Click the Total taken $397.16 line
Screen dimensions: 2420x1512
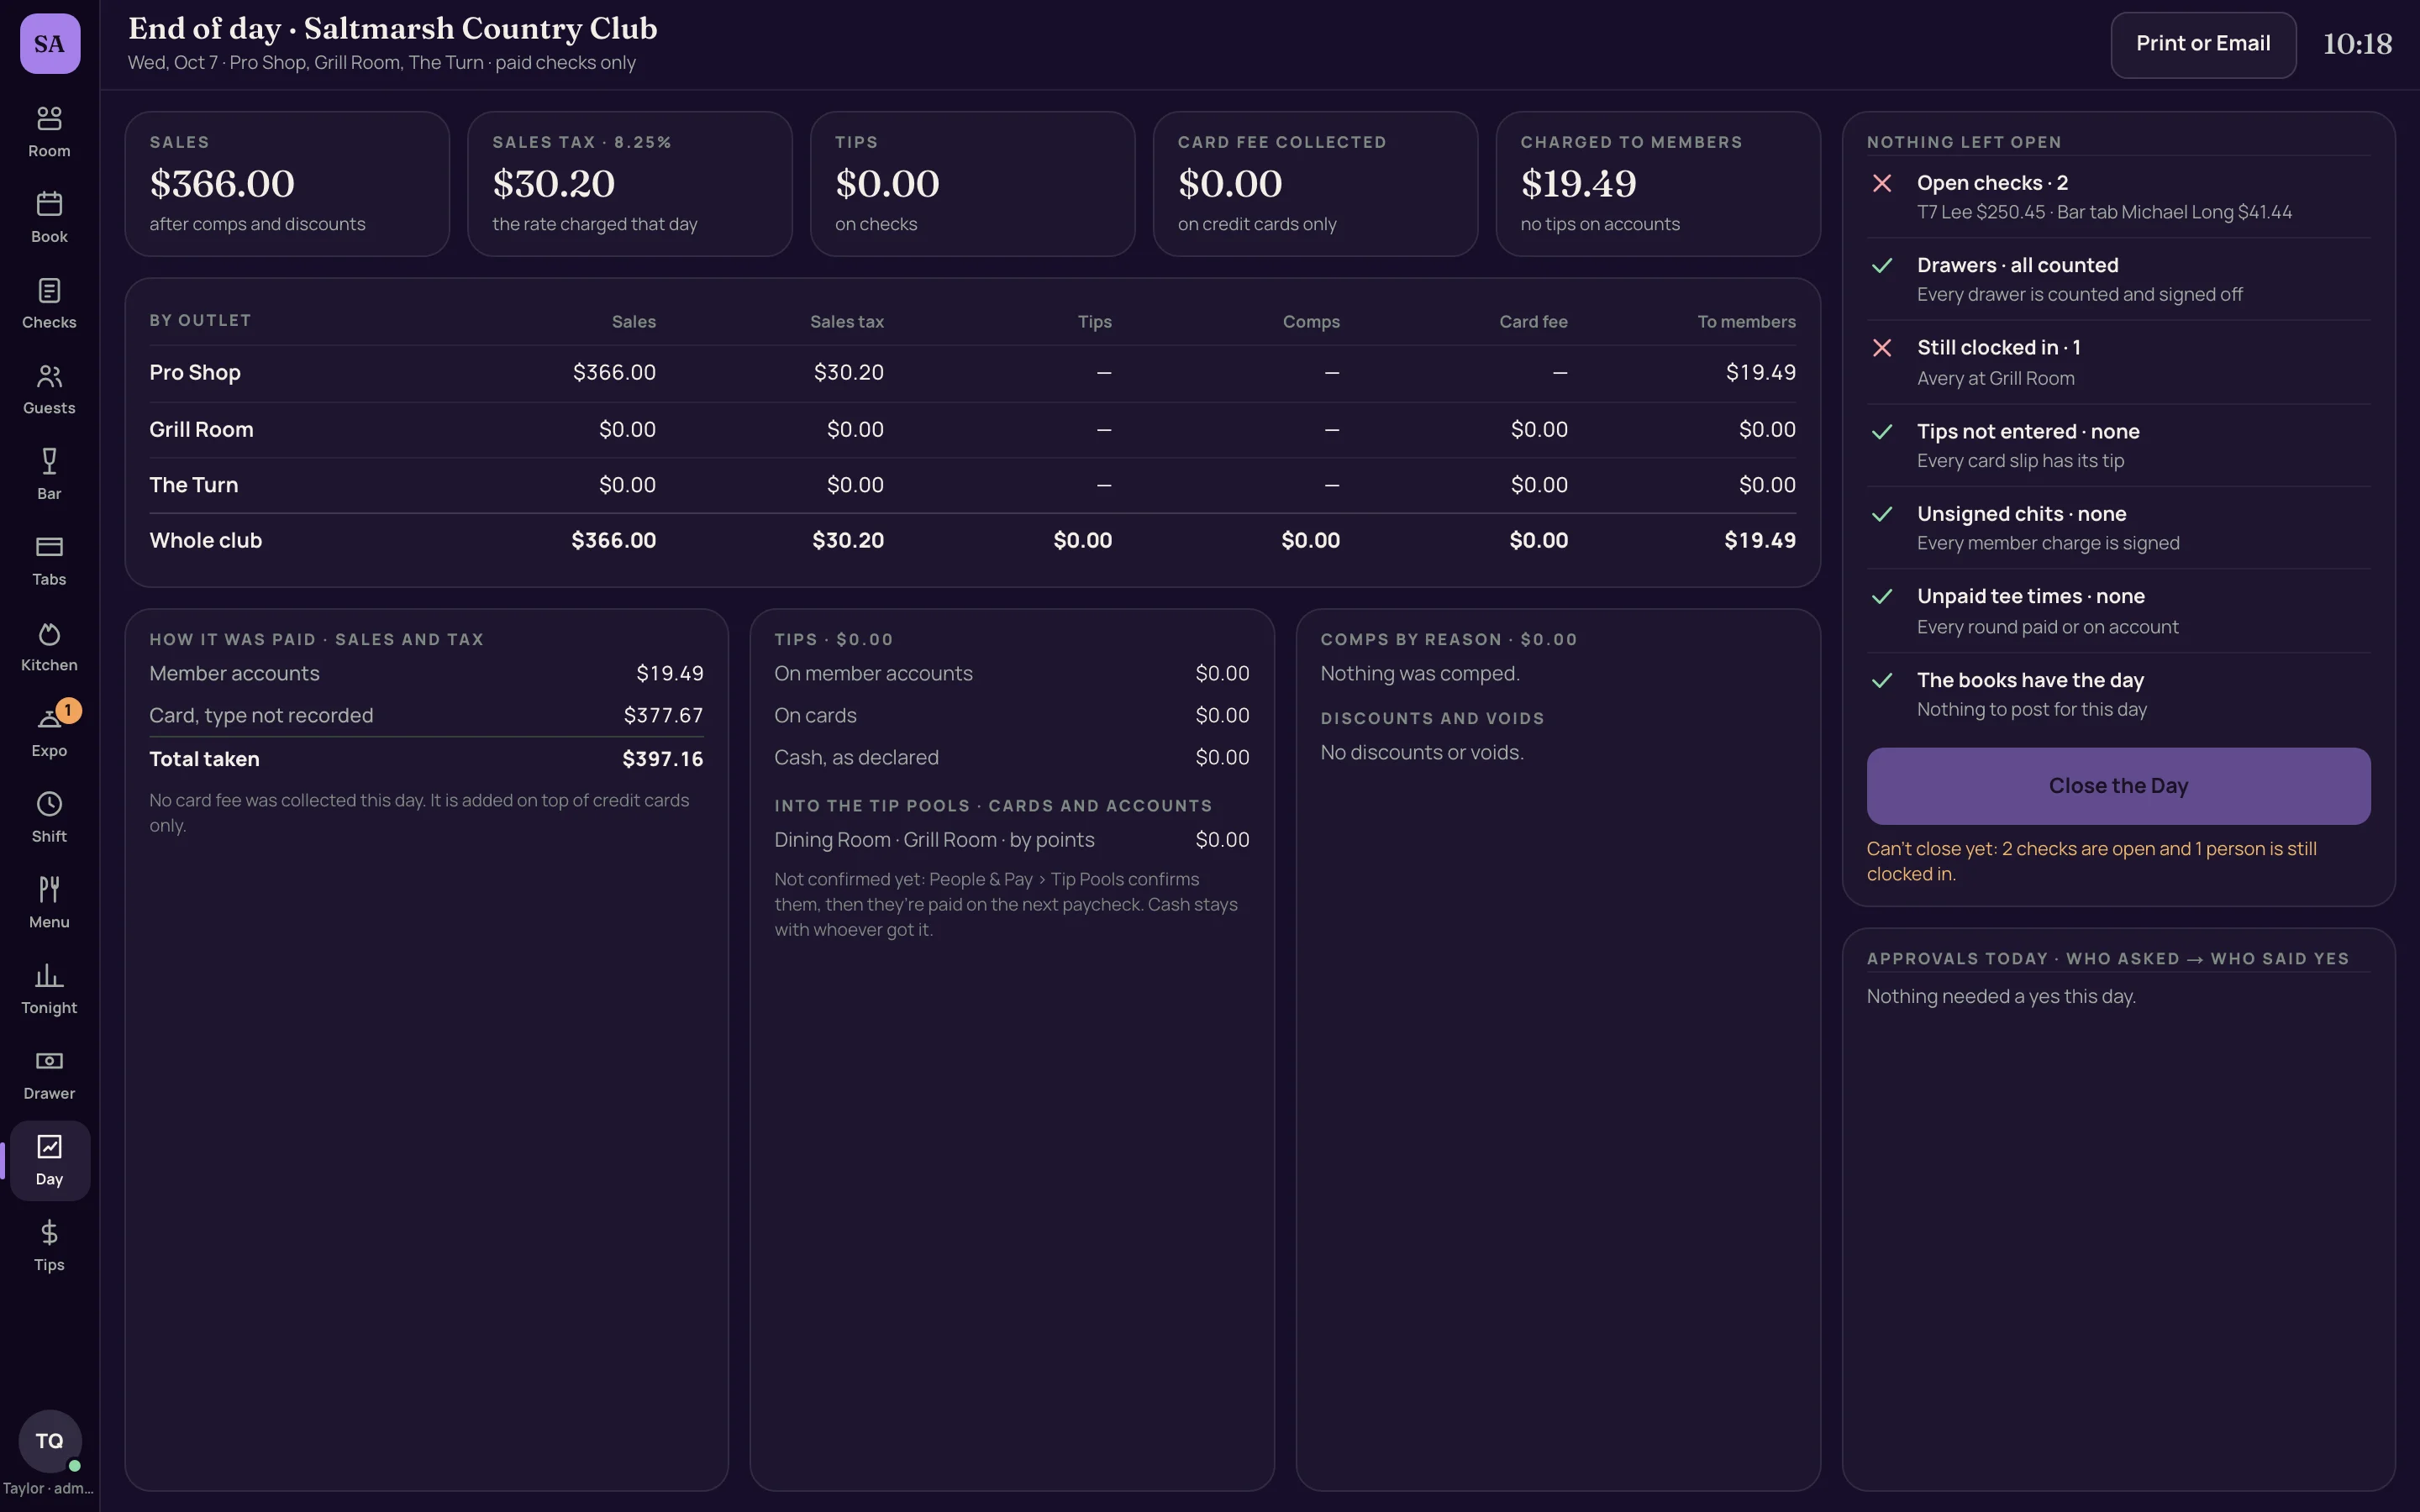(426, 759)
